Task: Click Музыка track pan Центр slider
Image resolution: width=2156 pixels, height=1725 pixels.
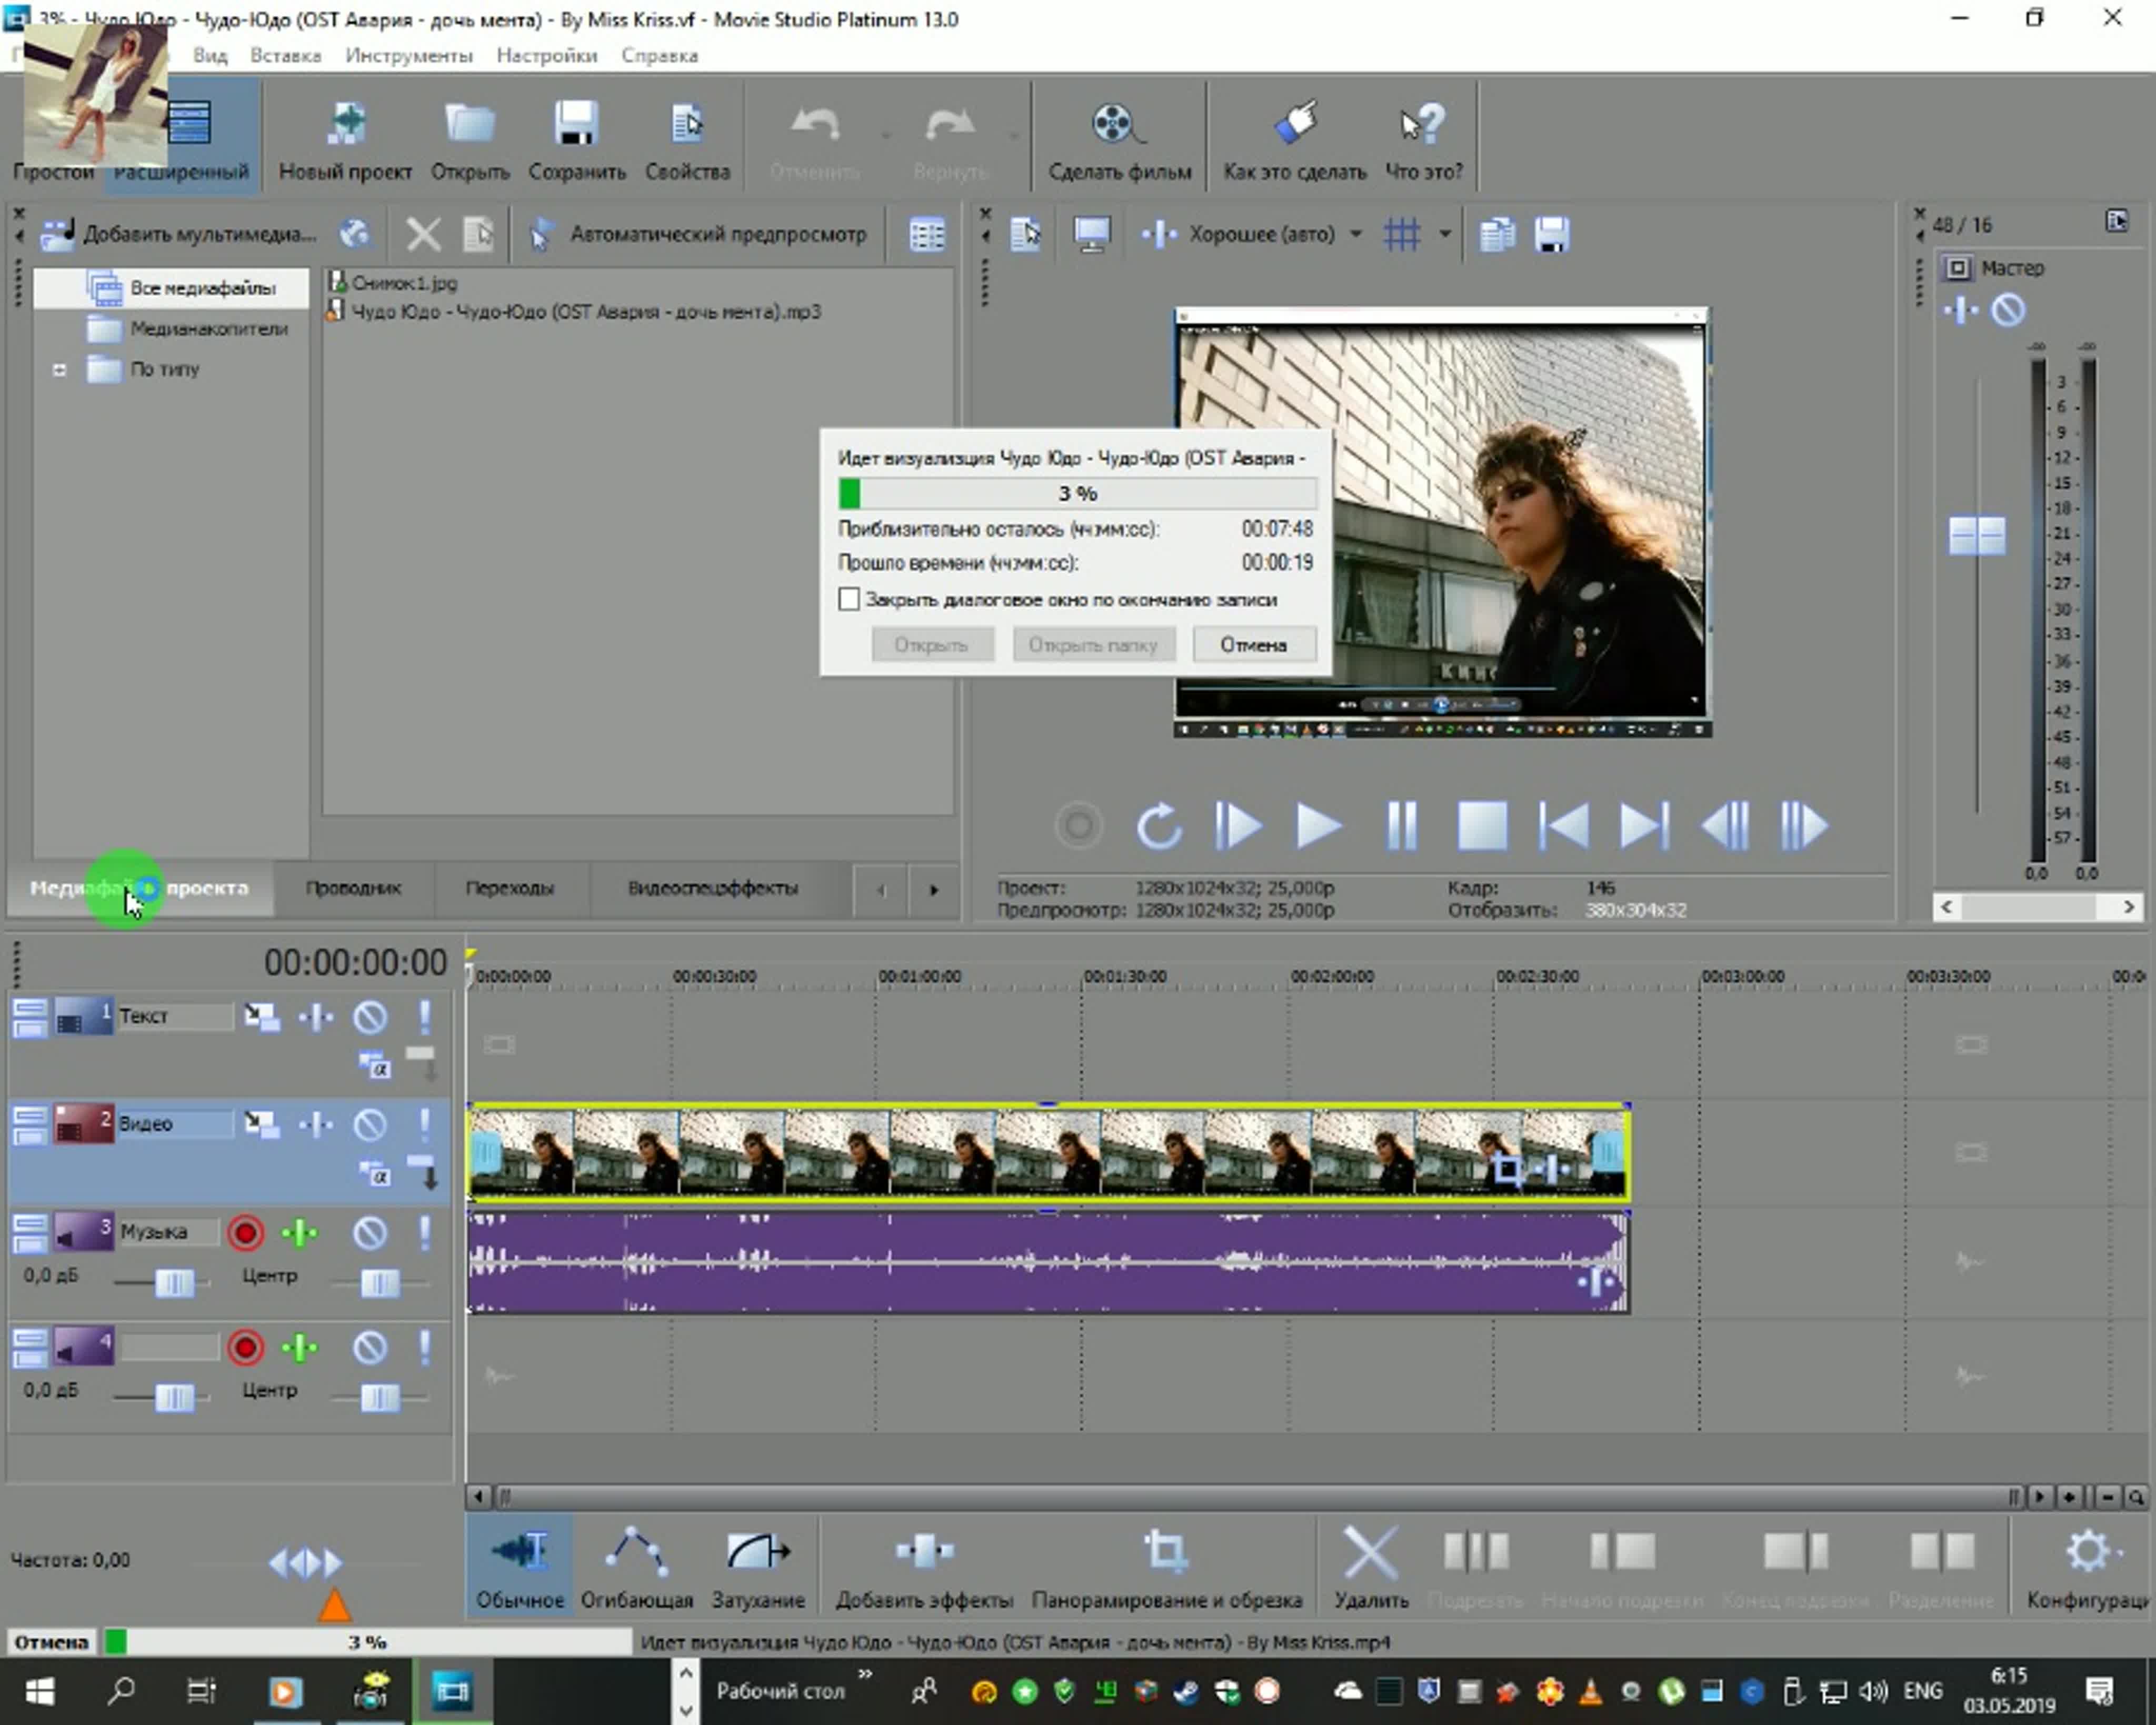Action: point(380,1283)
